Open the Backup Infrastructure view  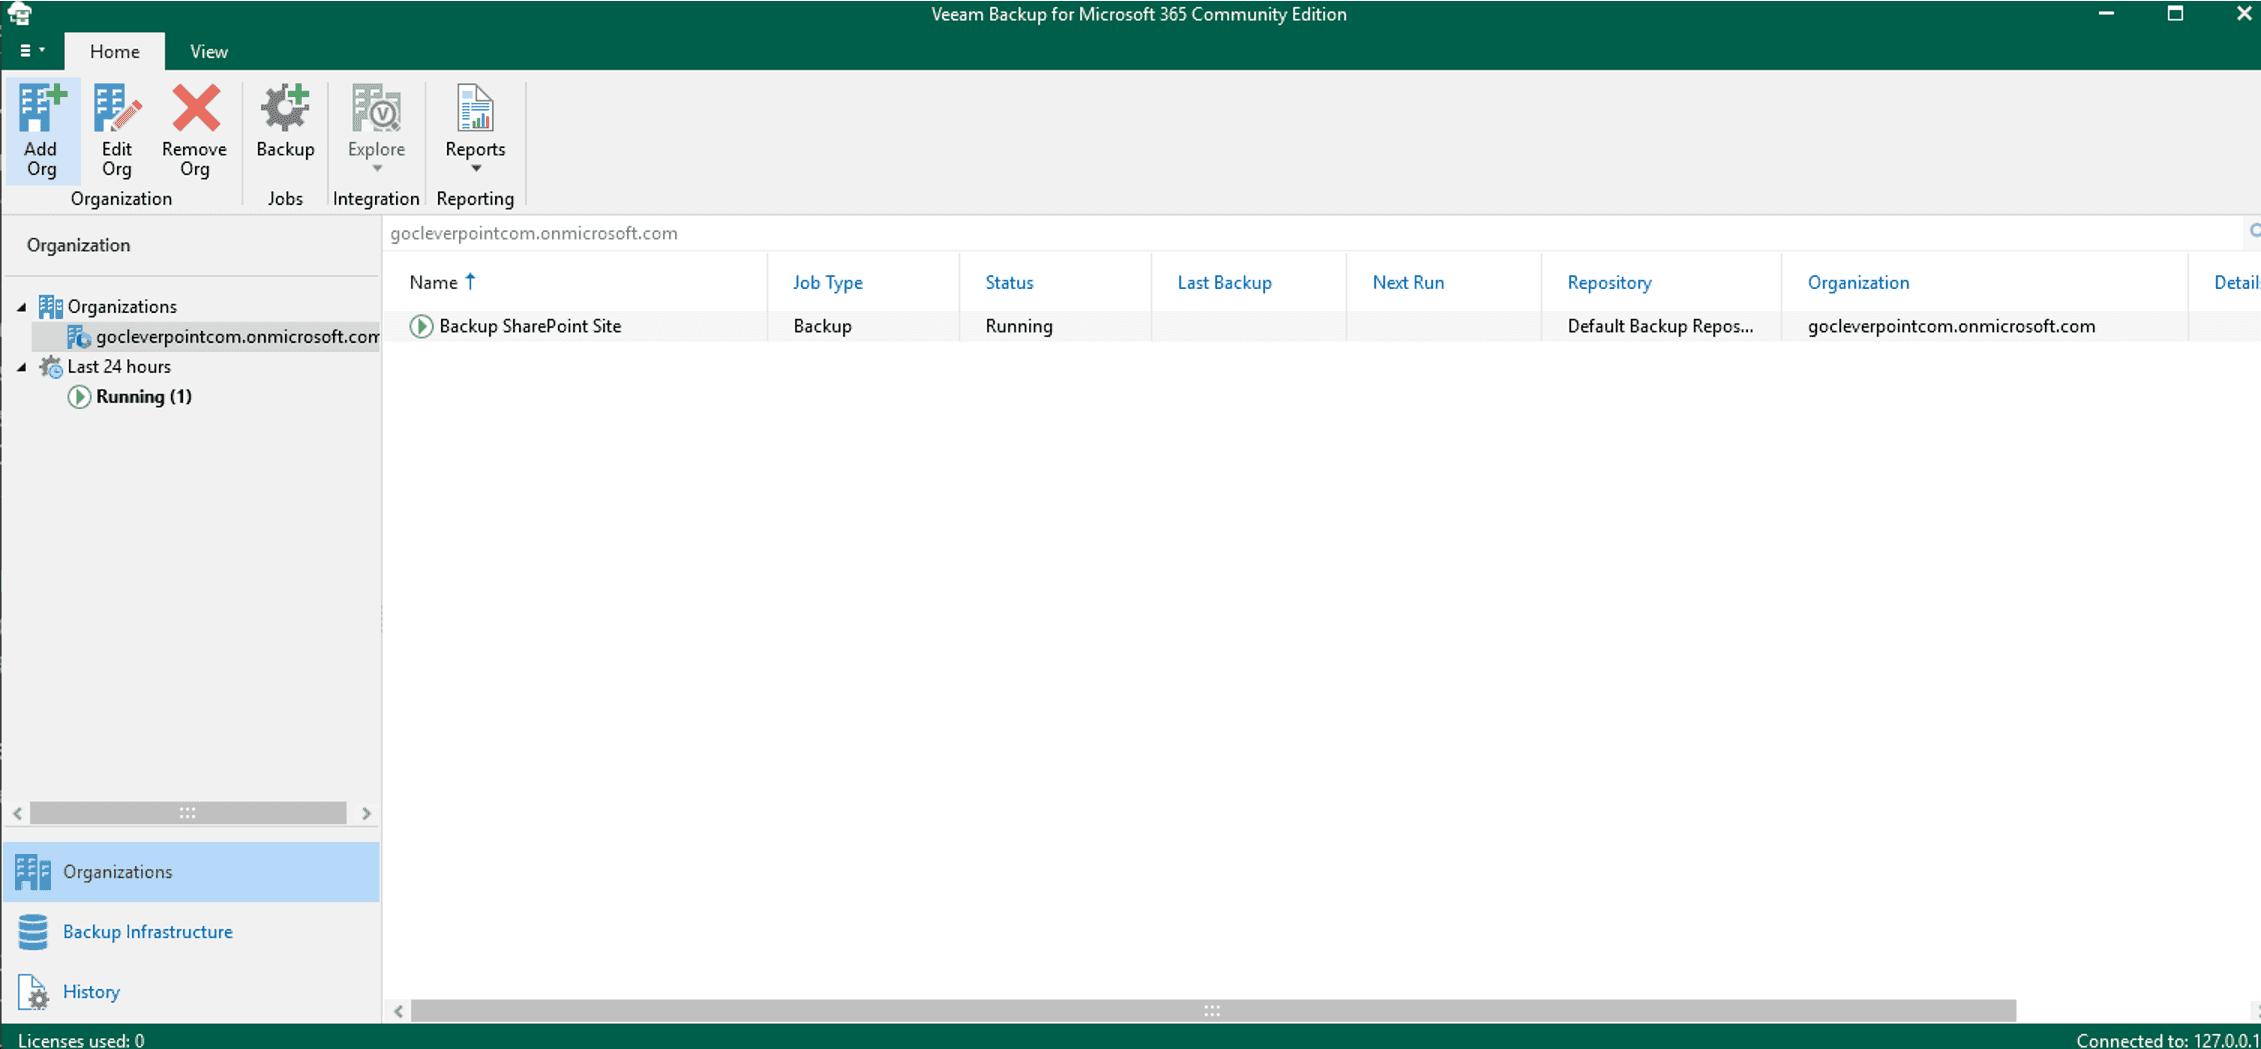191,932
